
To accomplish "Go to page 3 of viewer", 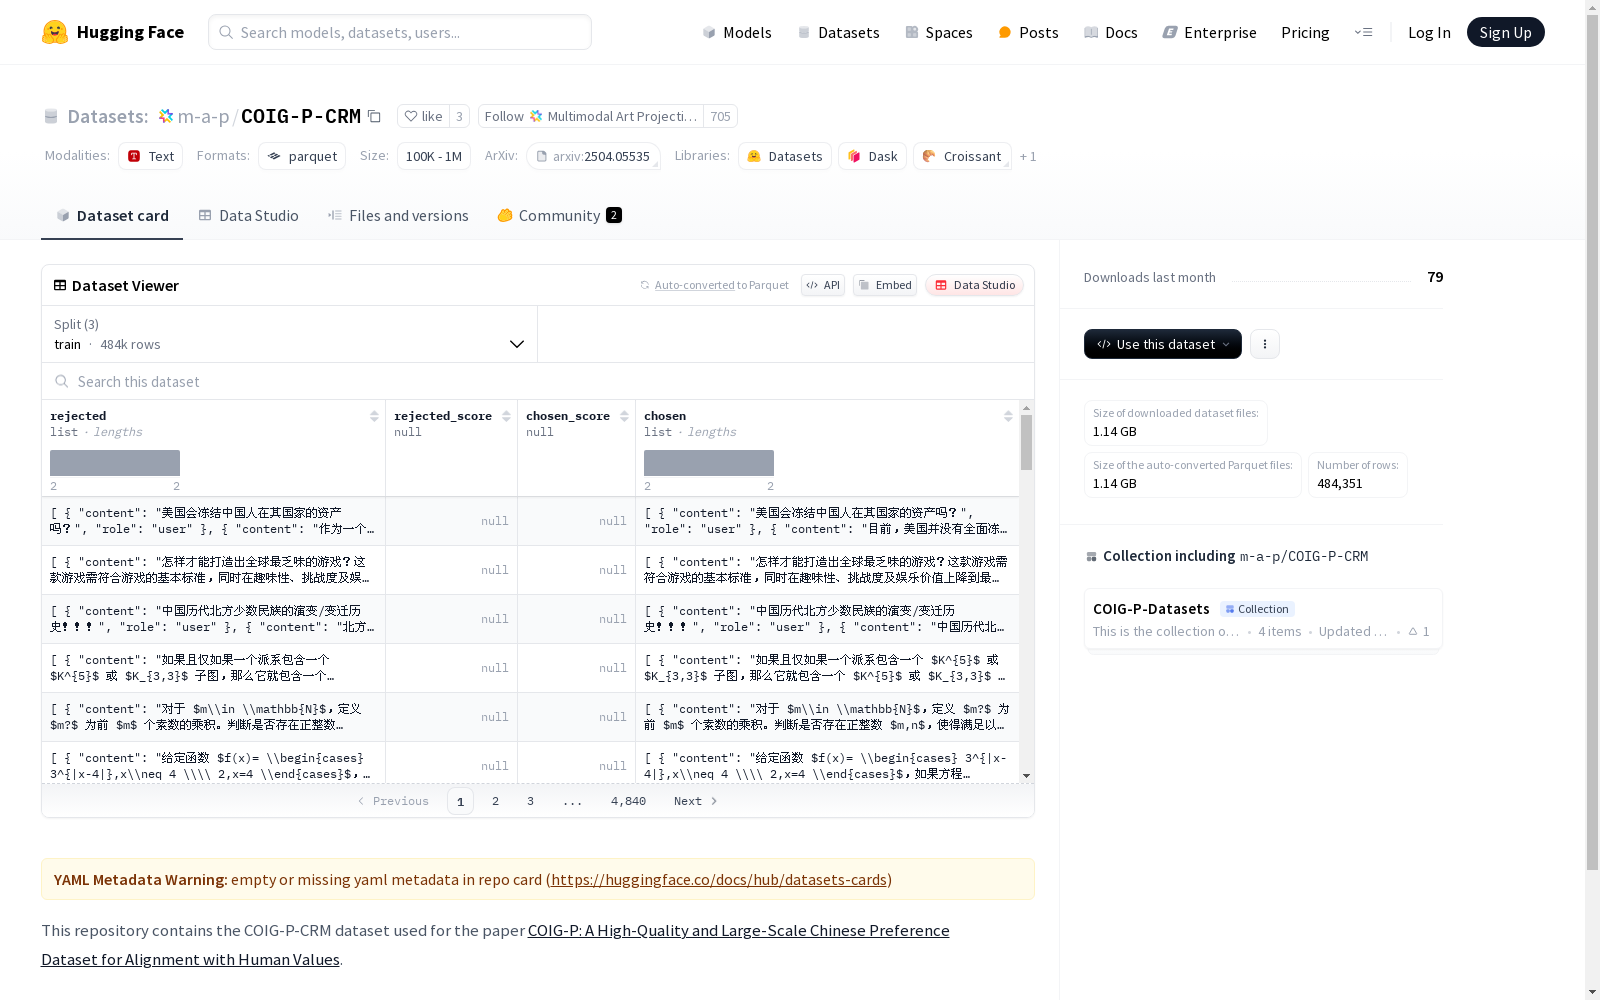I will [530, 801].
